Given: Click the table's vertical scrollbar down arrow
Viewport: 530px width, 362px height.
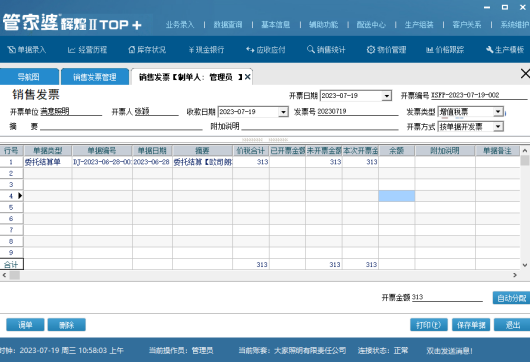Looking at the screenshot, I should point(525,265).
